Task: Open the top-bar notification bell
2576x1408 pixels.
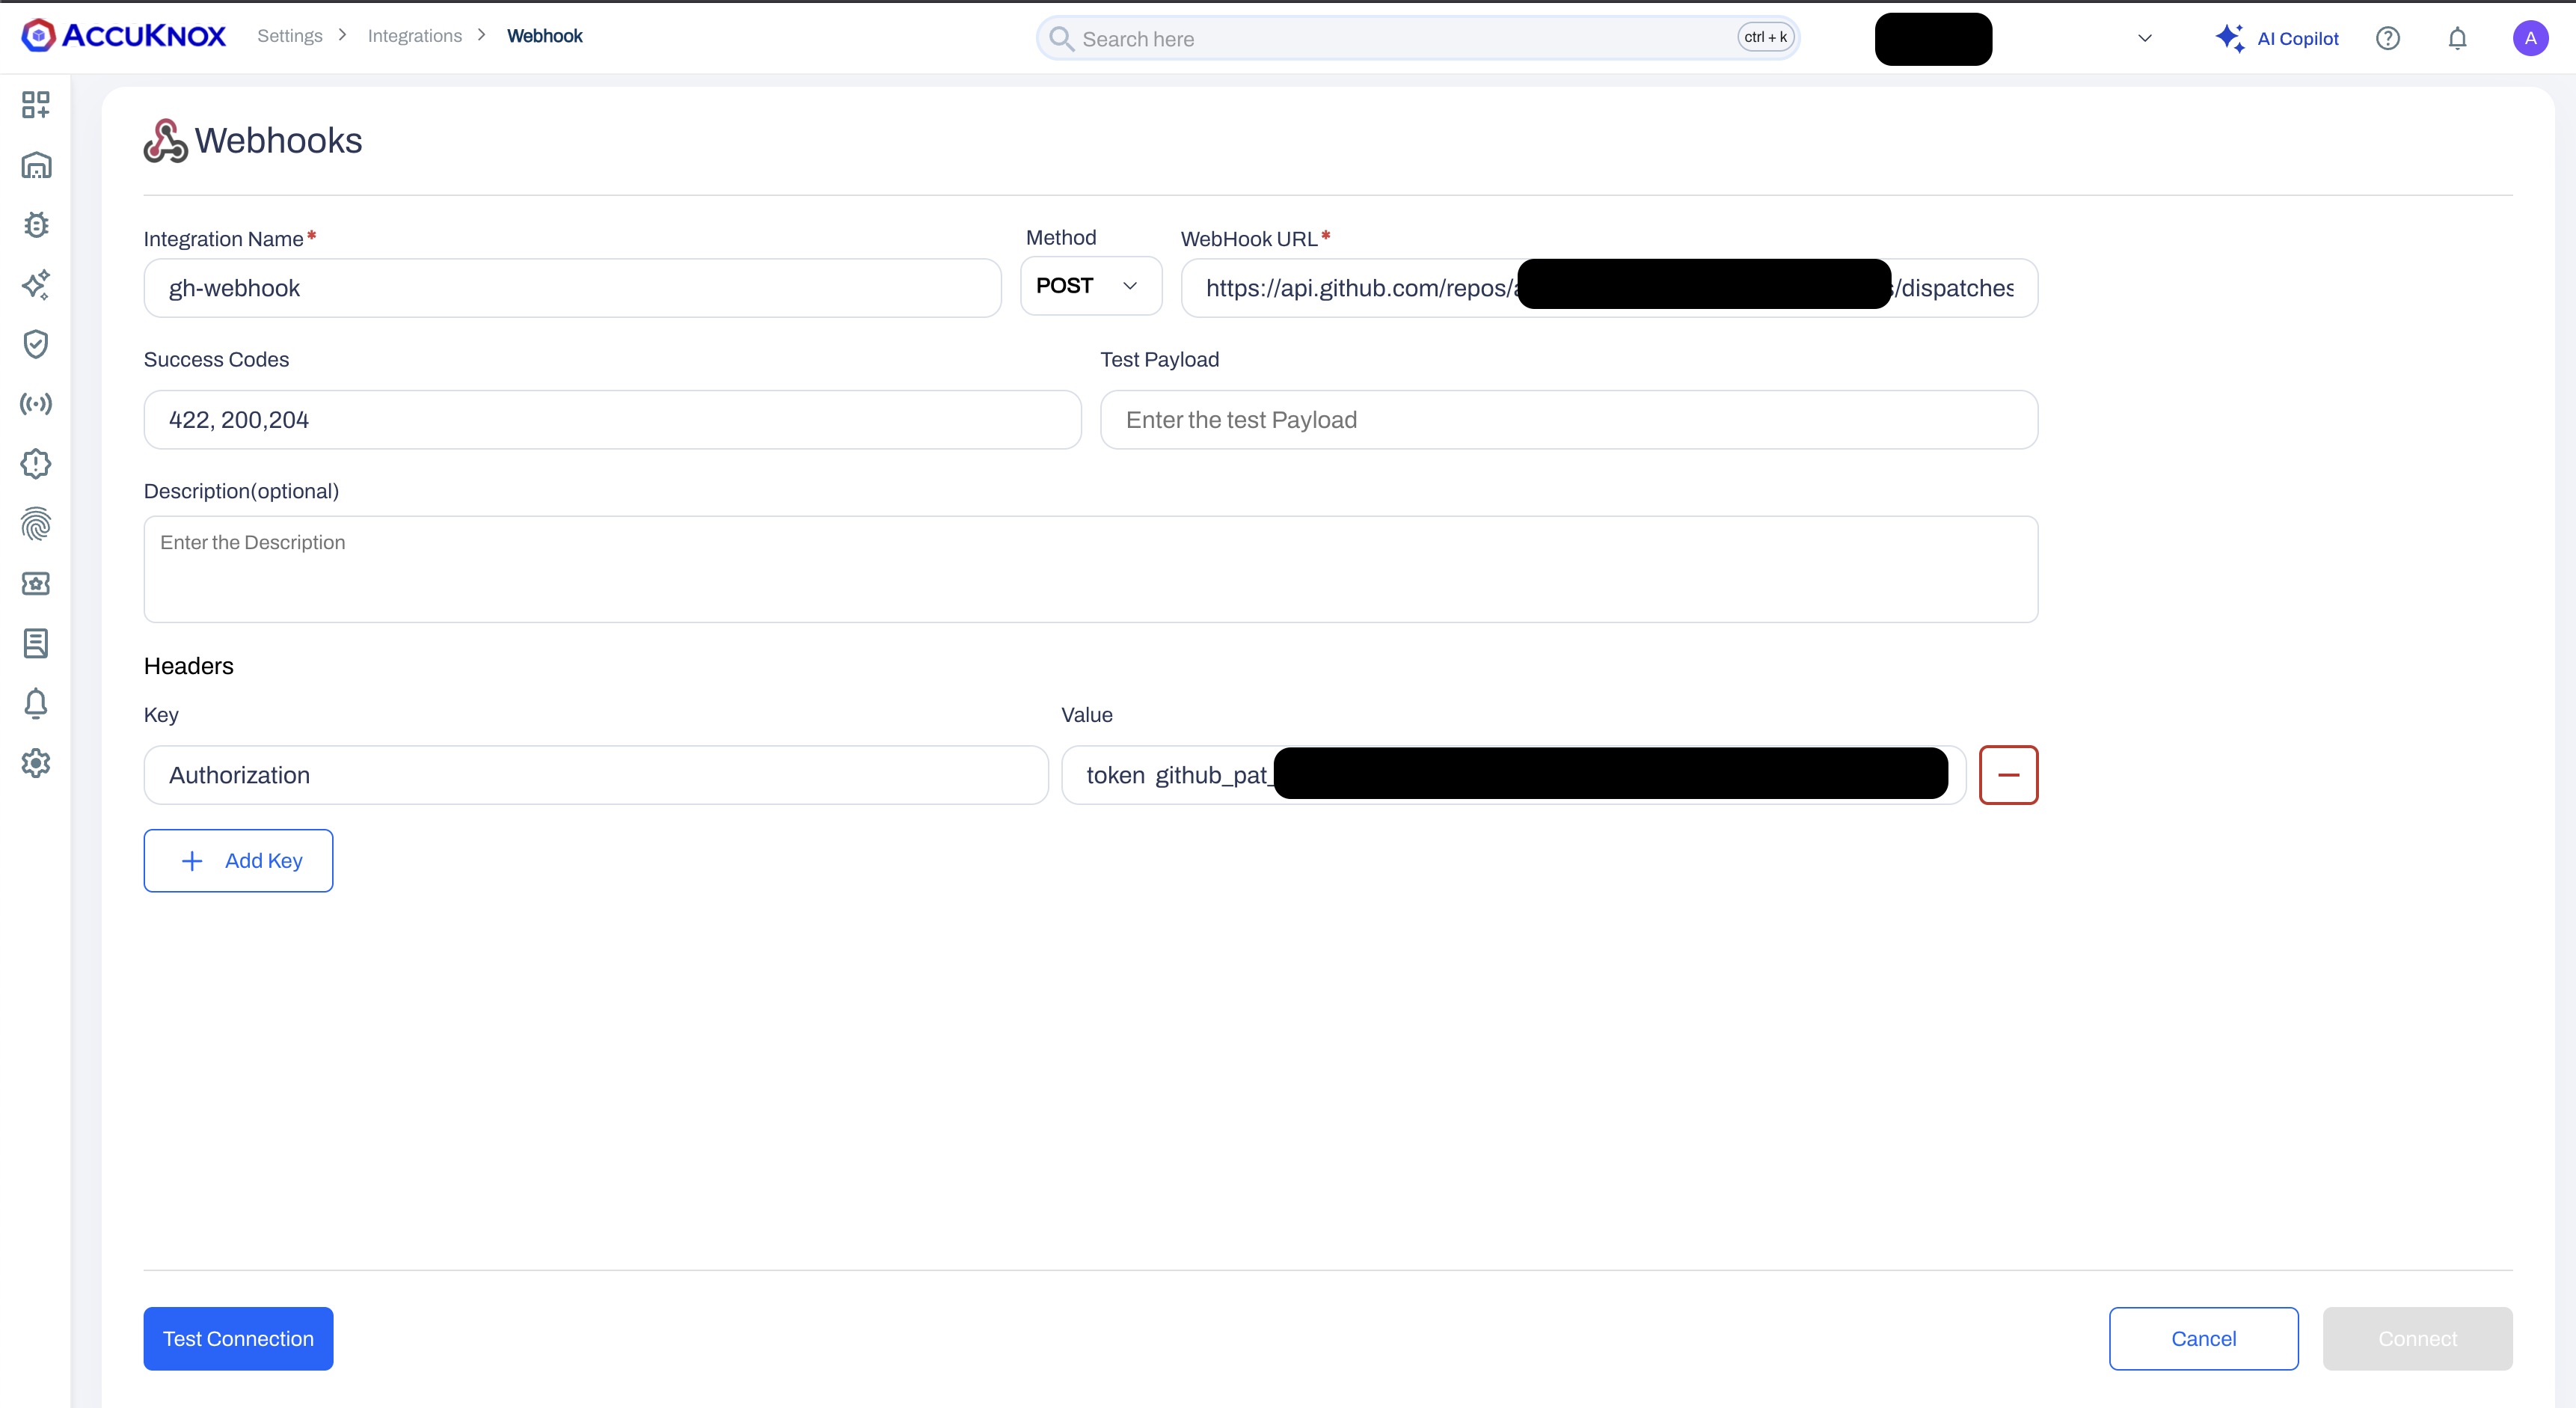Action: (2457, 39)
